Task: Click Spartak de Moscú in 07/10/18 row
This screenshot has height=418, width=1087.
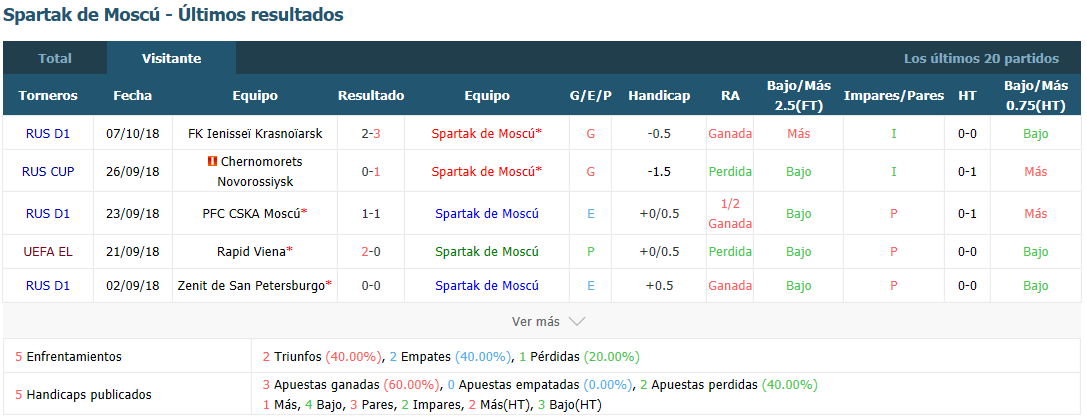Action: click(487, 134)
